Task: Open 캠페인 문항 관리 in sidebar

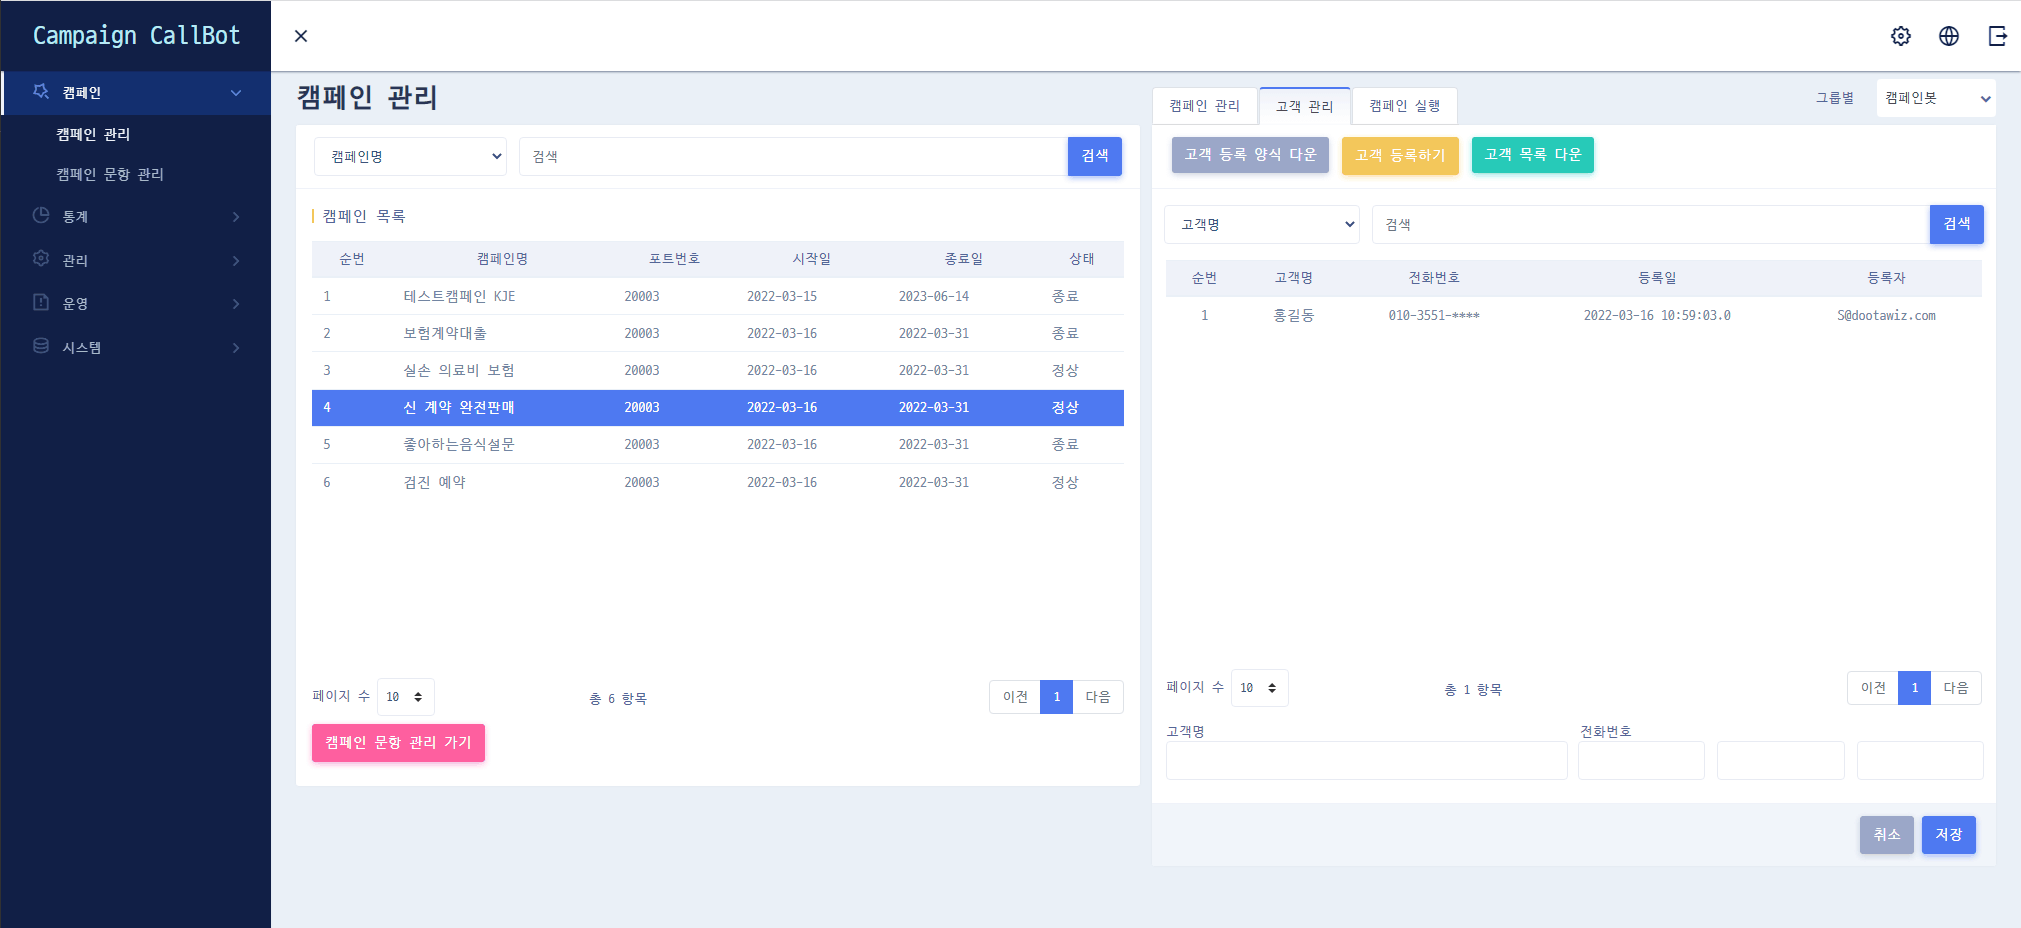Action: point(110,174)
